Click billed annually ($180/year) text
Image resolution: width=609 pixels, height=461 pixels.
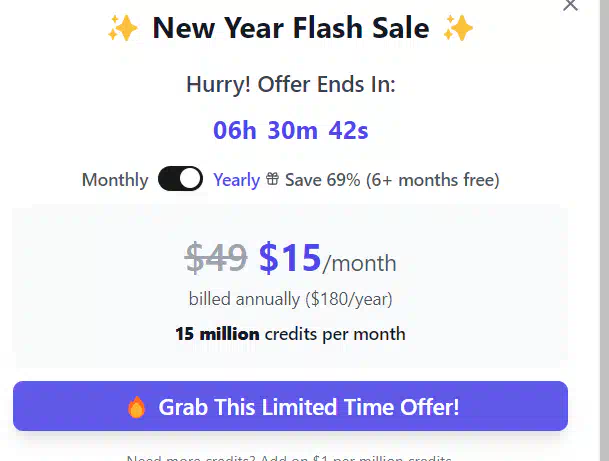290,298
